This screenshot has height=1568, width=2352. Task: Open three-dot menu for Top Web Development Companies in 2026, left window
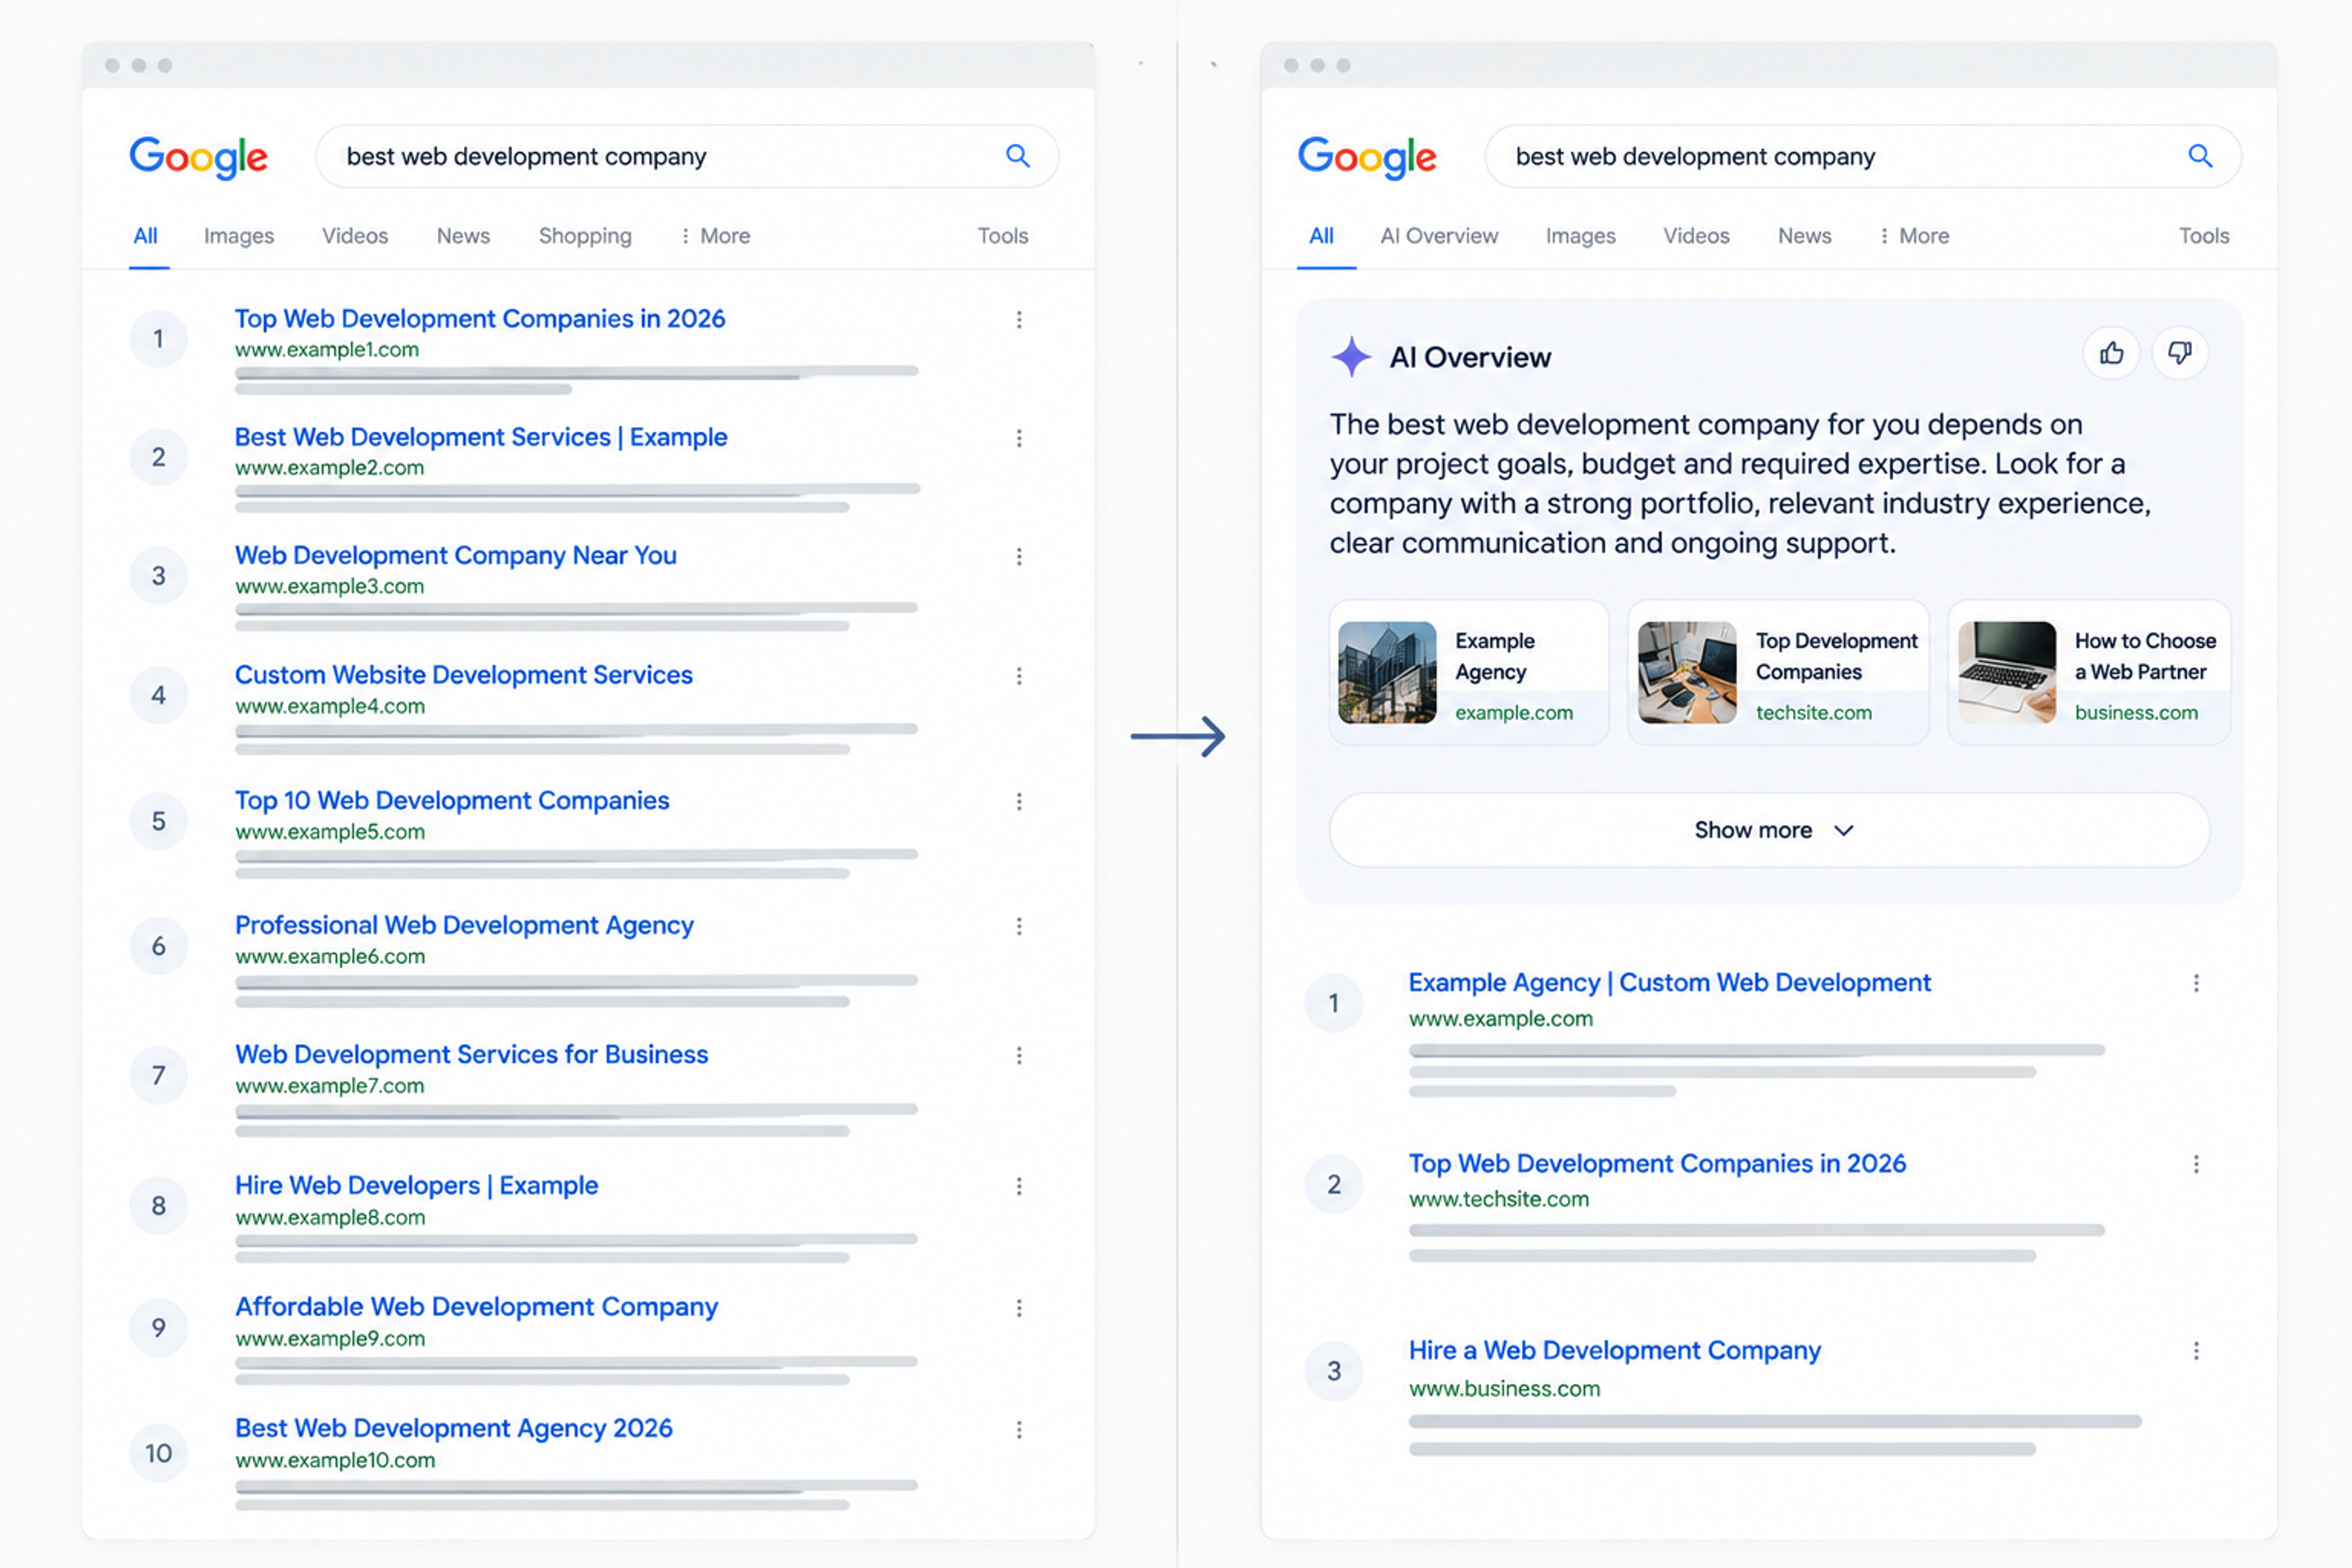click(1019, 320)
